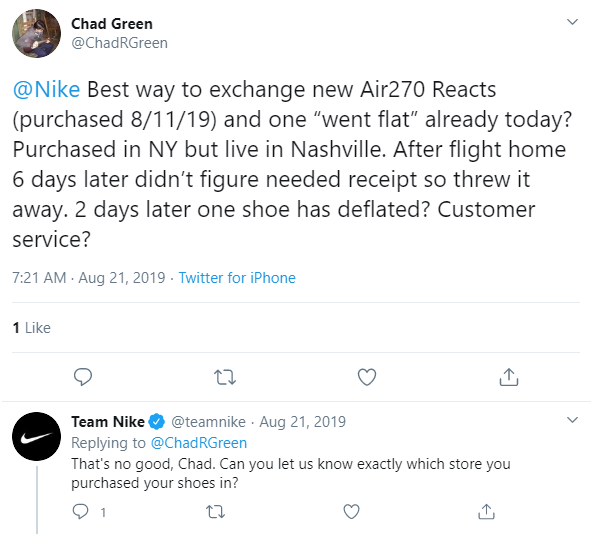The height and width of the screenshot is (536, 593).
Task: Open Team Nike swoosh profile avatar
Action: (x=36, y=437)
